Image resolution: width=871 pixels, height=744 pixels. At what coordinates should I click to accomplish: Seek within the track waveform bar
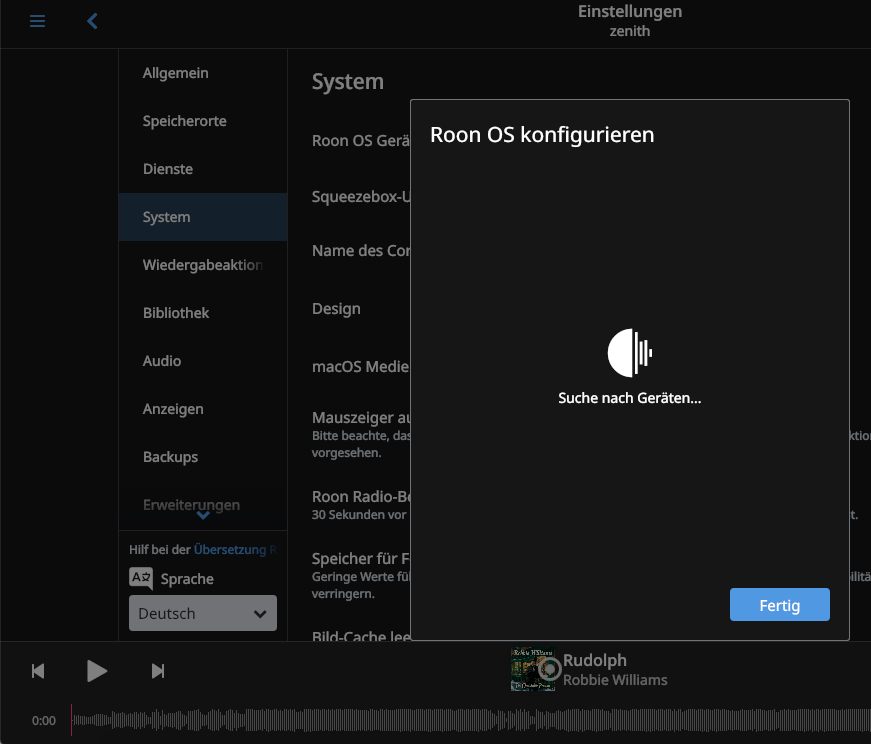470,719
